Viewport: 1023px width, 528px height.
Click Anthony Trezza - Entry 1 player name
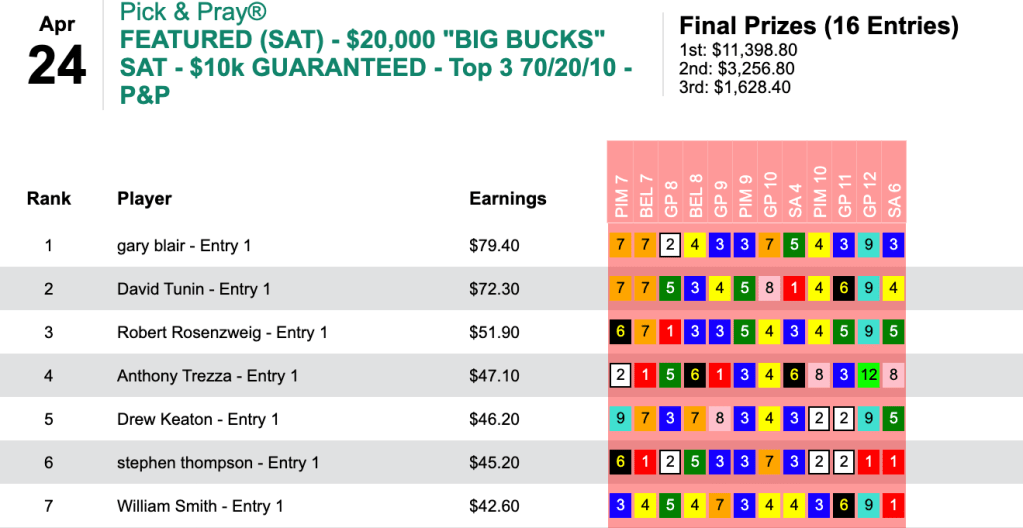click(x=207, y=375)
